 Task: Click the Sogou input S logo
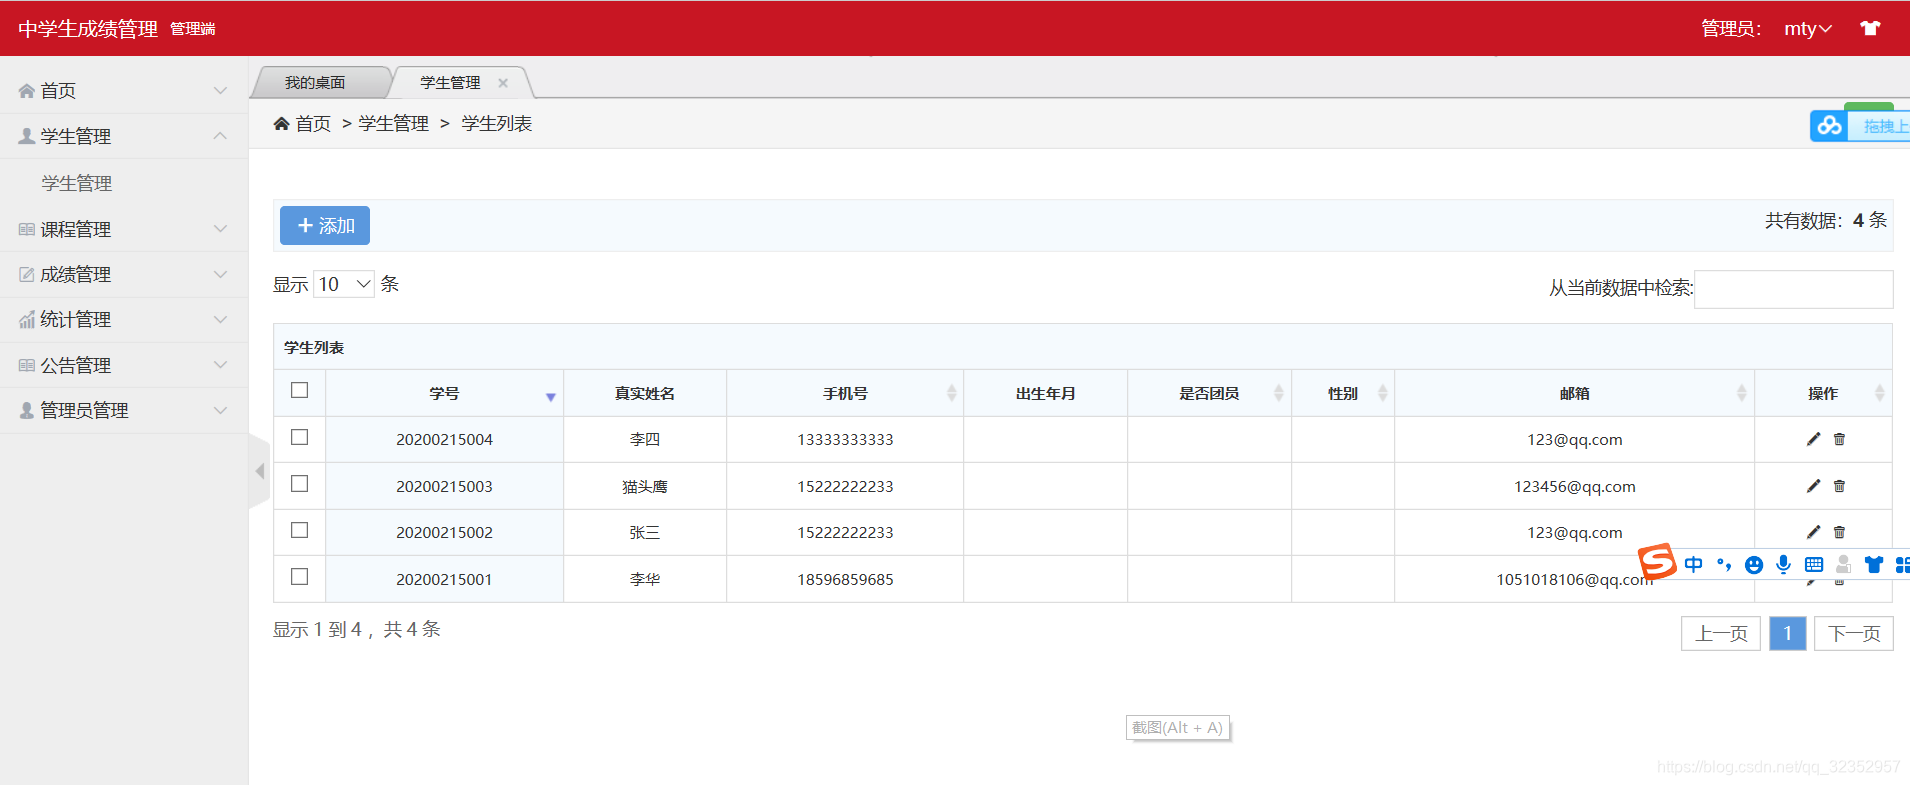click(1657, 562)
